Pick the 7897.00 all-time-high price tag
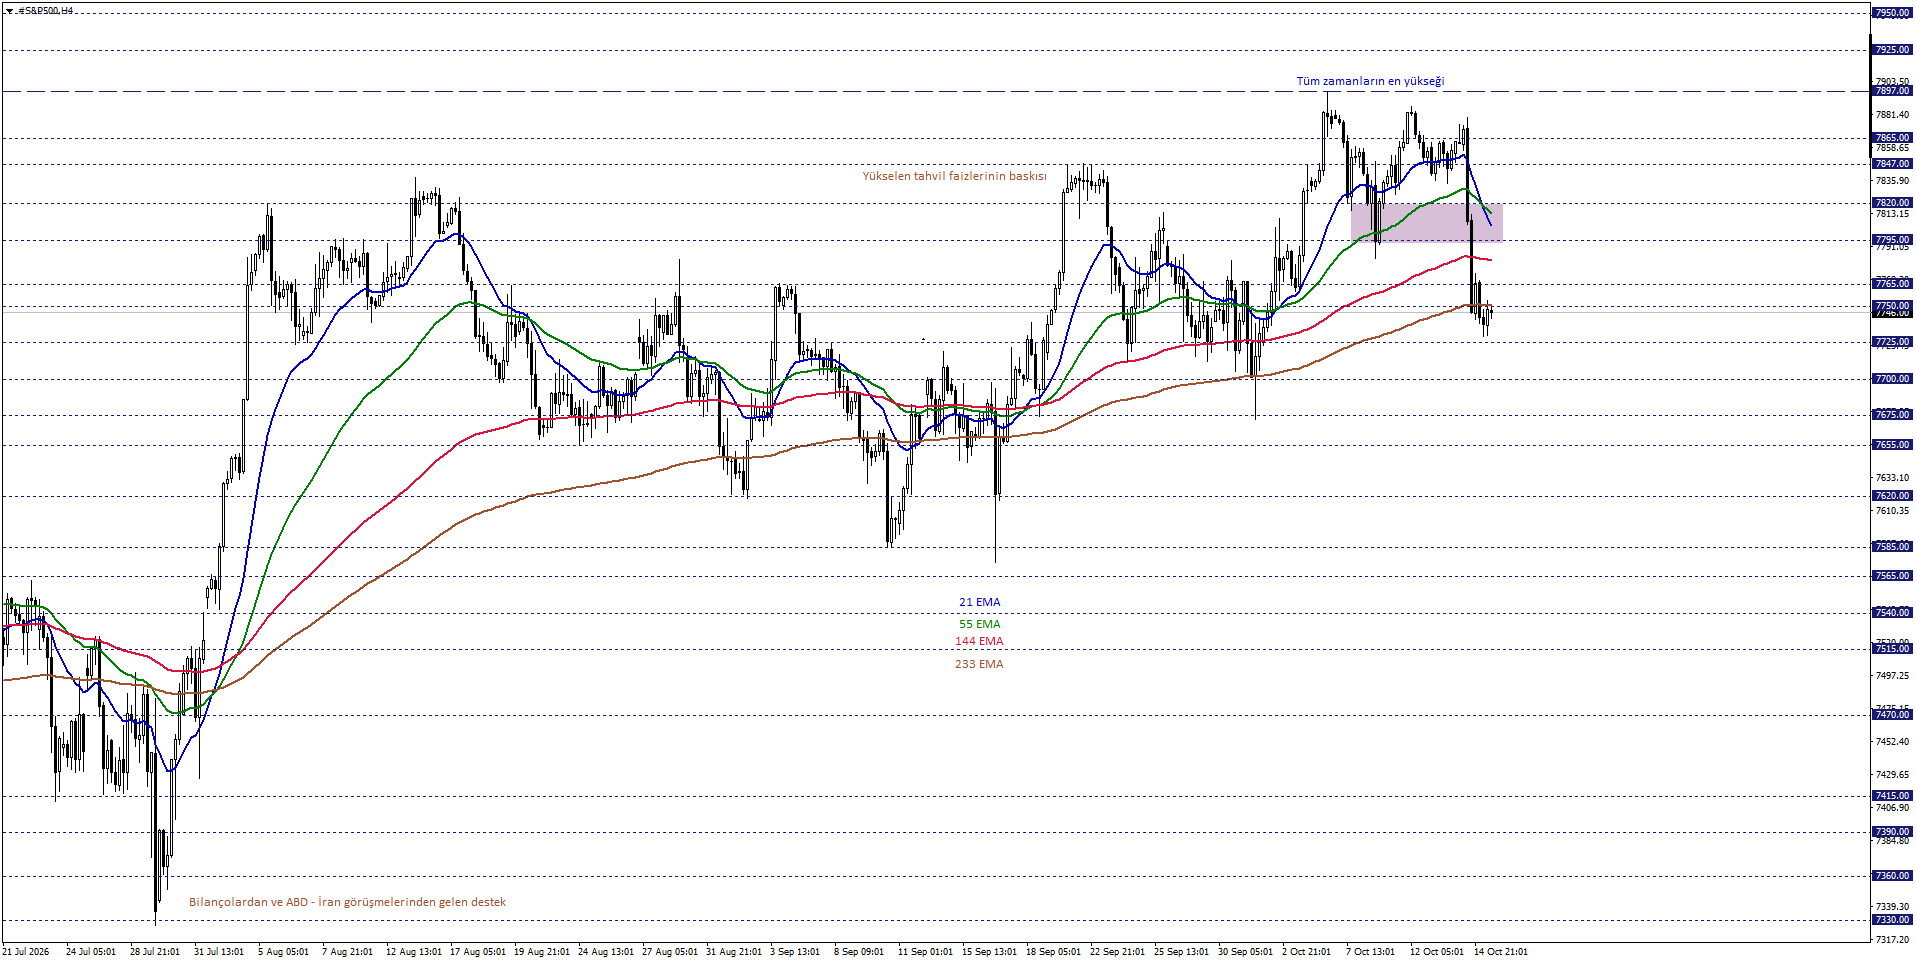The width and height of the screenshot is (1916, 963). point(1892,91)
